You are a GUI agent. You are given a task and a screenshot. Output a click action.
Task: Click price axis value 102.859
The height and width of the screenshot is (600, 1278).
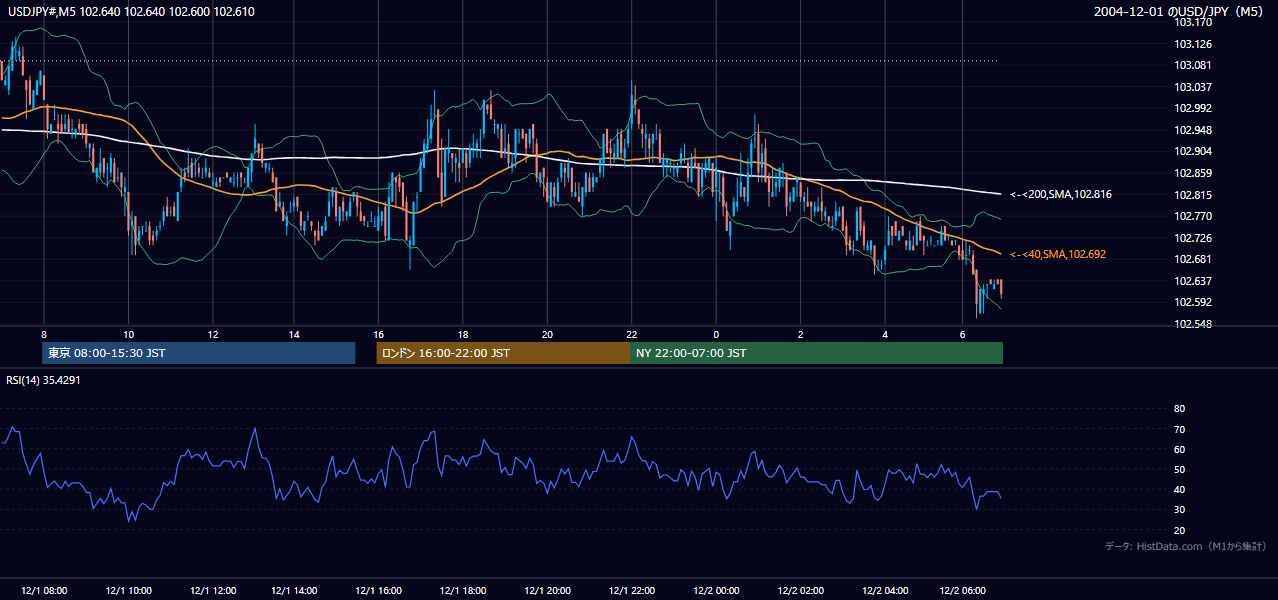(1193, 173)
